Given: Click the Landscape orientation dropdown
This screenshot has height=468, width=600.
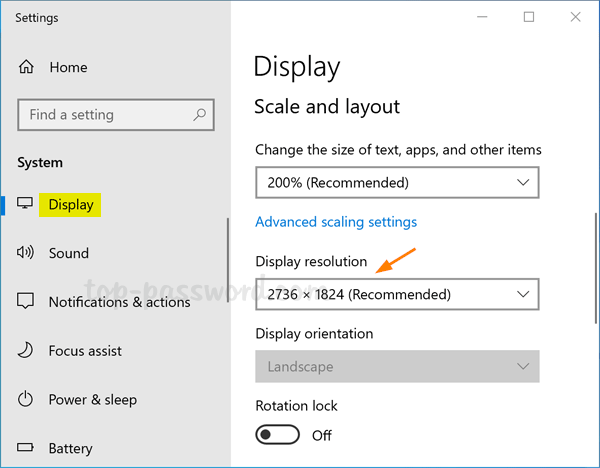Looking at the screenshot, I should tap(397, 367).
